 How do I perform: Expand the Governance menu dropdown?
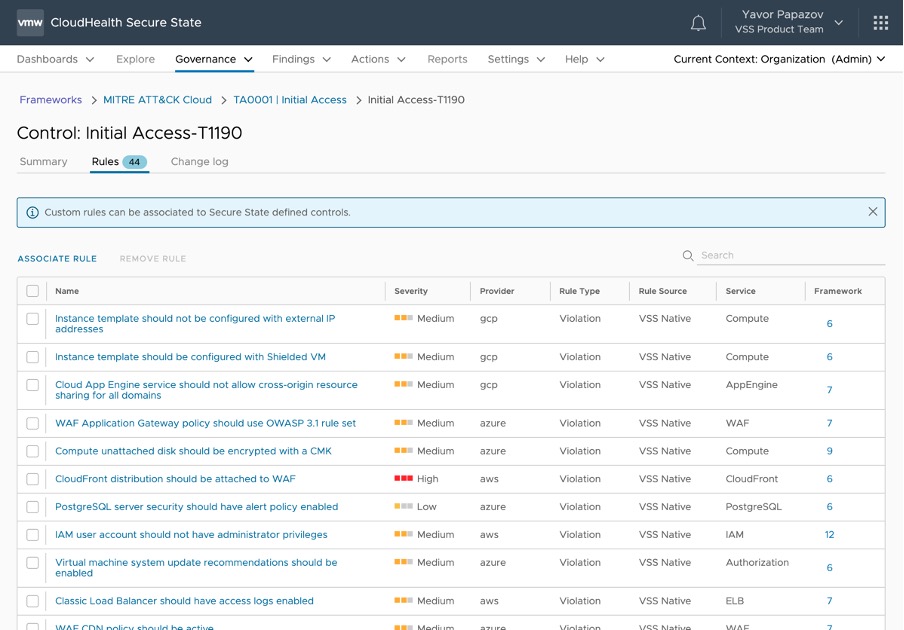tap(214, 59)
